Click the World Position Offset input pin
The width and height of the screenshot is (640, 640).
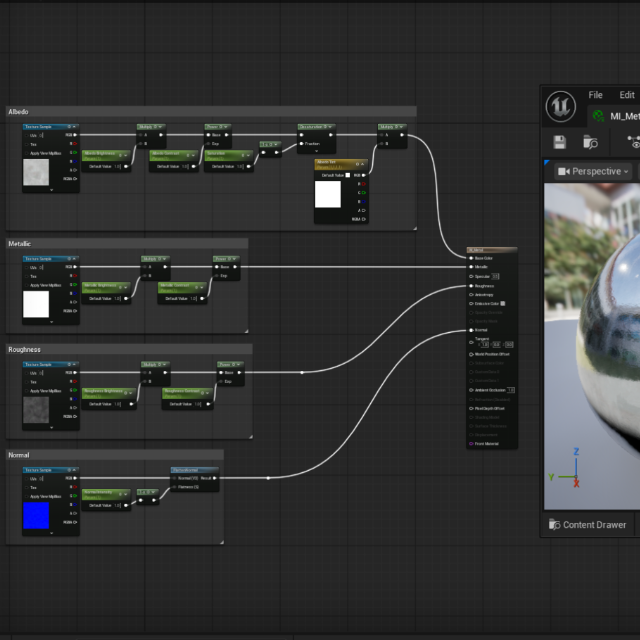tap(471, 354)
